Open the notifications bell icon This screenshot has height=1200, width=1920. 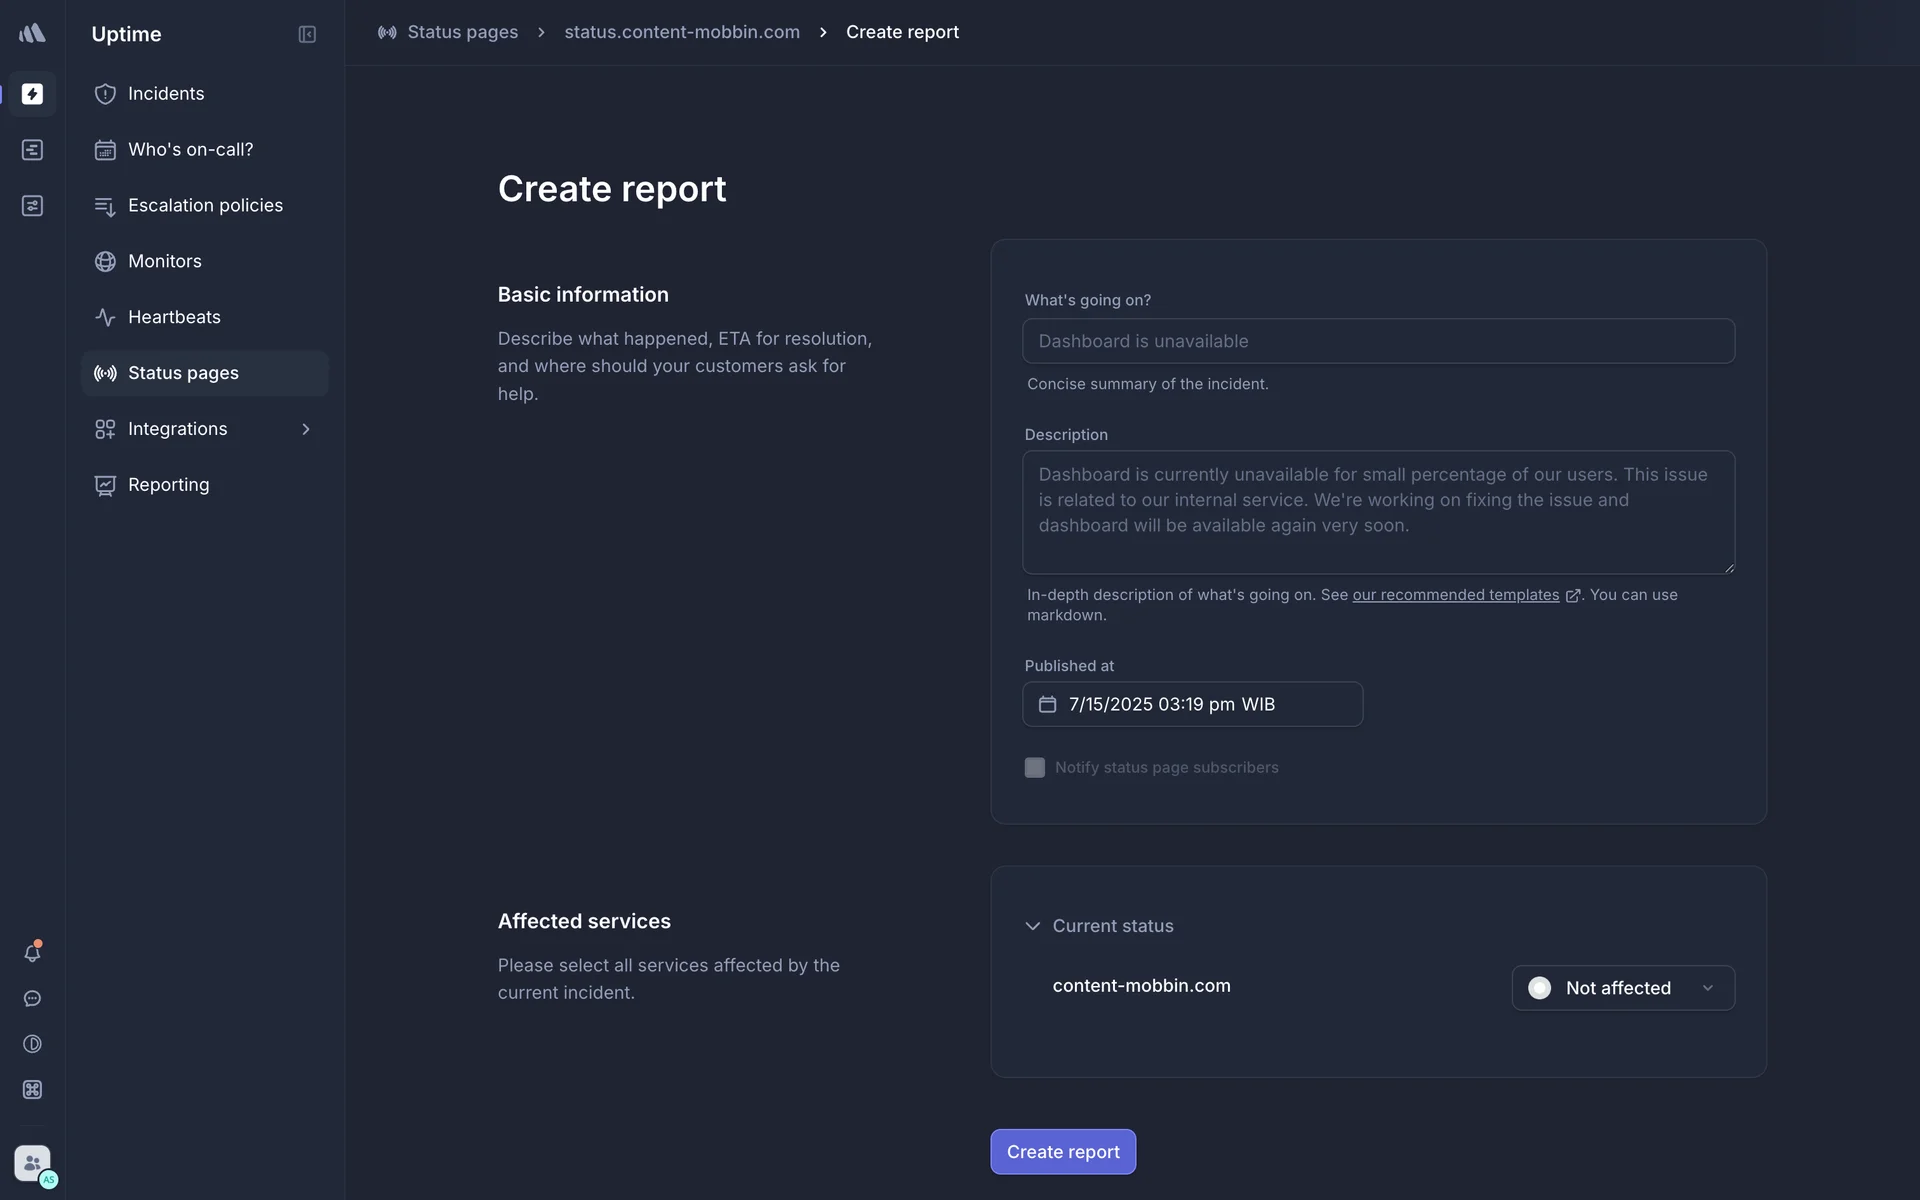[x=32, y=953]
